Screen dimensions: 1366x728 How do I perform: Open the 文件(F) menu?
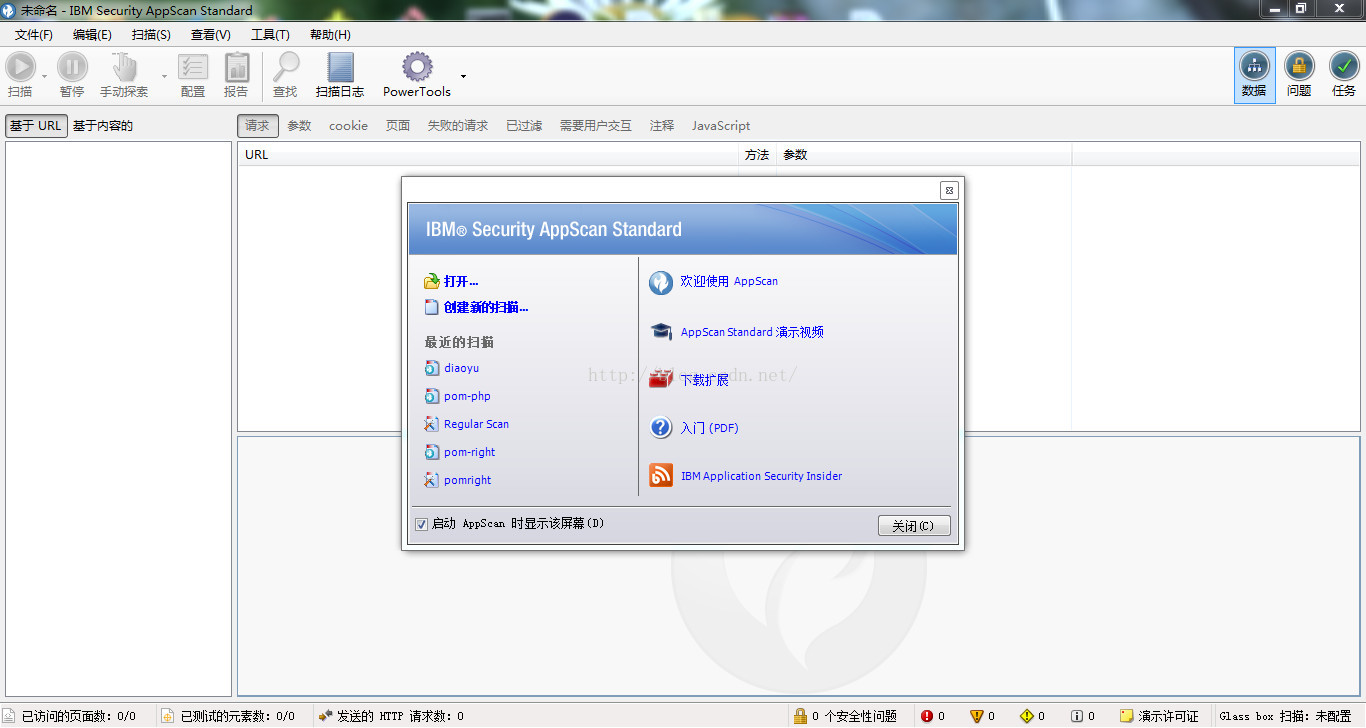coord(34,35)
